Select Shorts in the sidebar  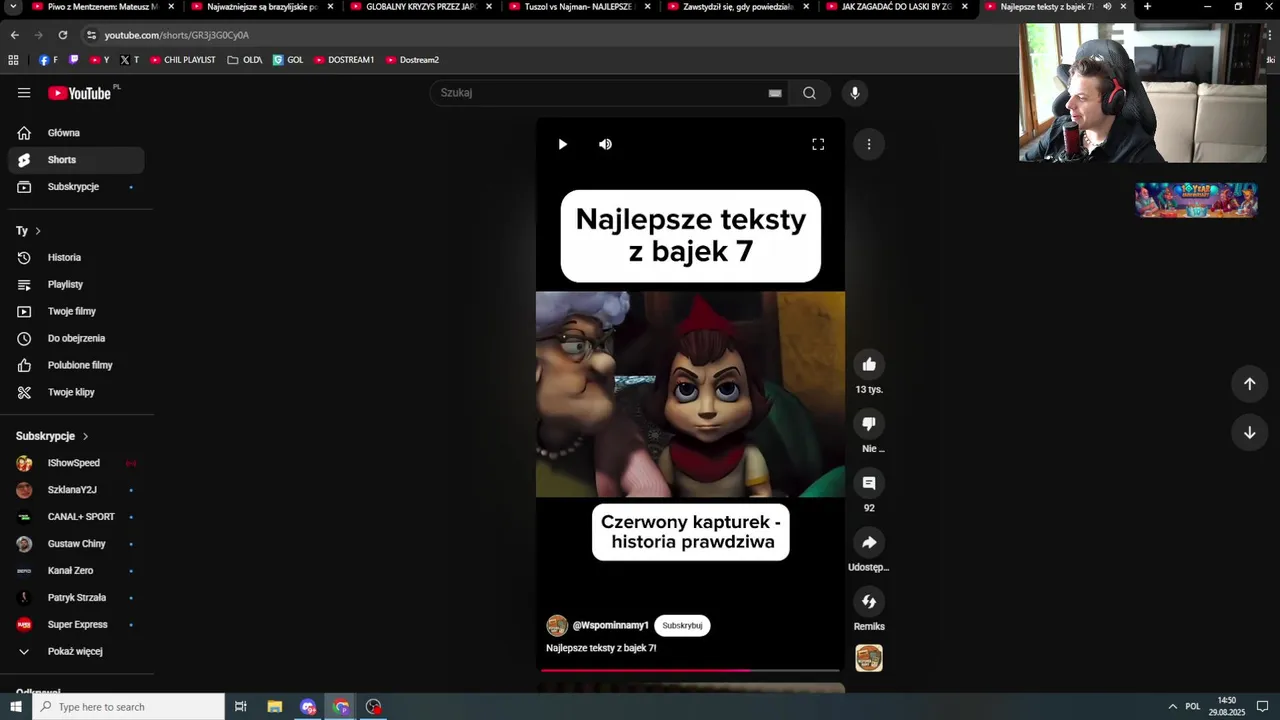76,160
